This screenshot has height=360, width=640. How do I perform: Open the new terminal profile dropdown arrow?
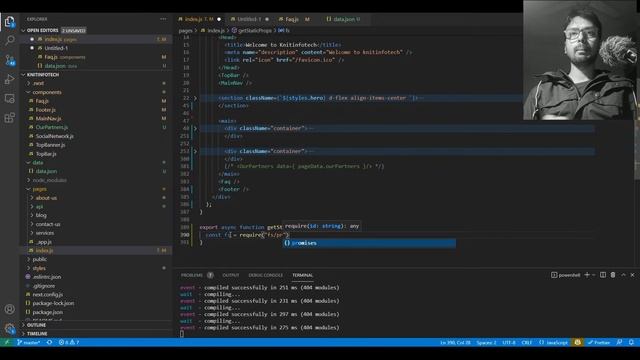point(594,275)
